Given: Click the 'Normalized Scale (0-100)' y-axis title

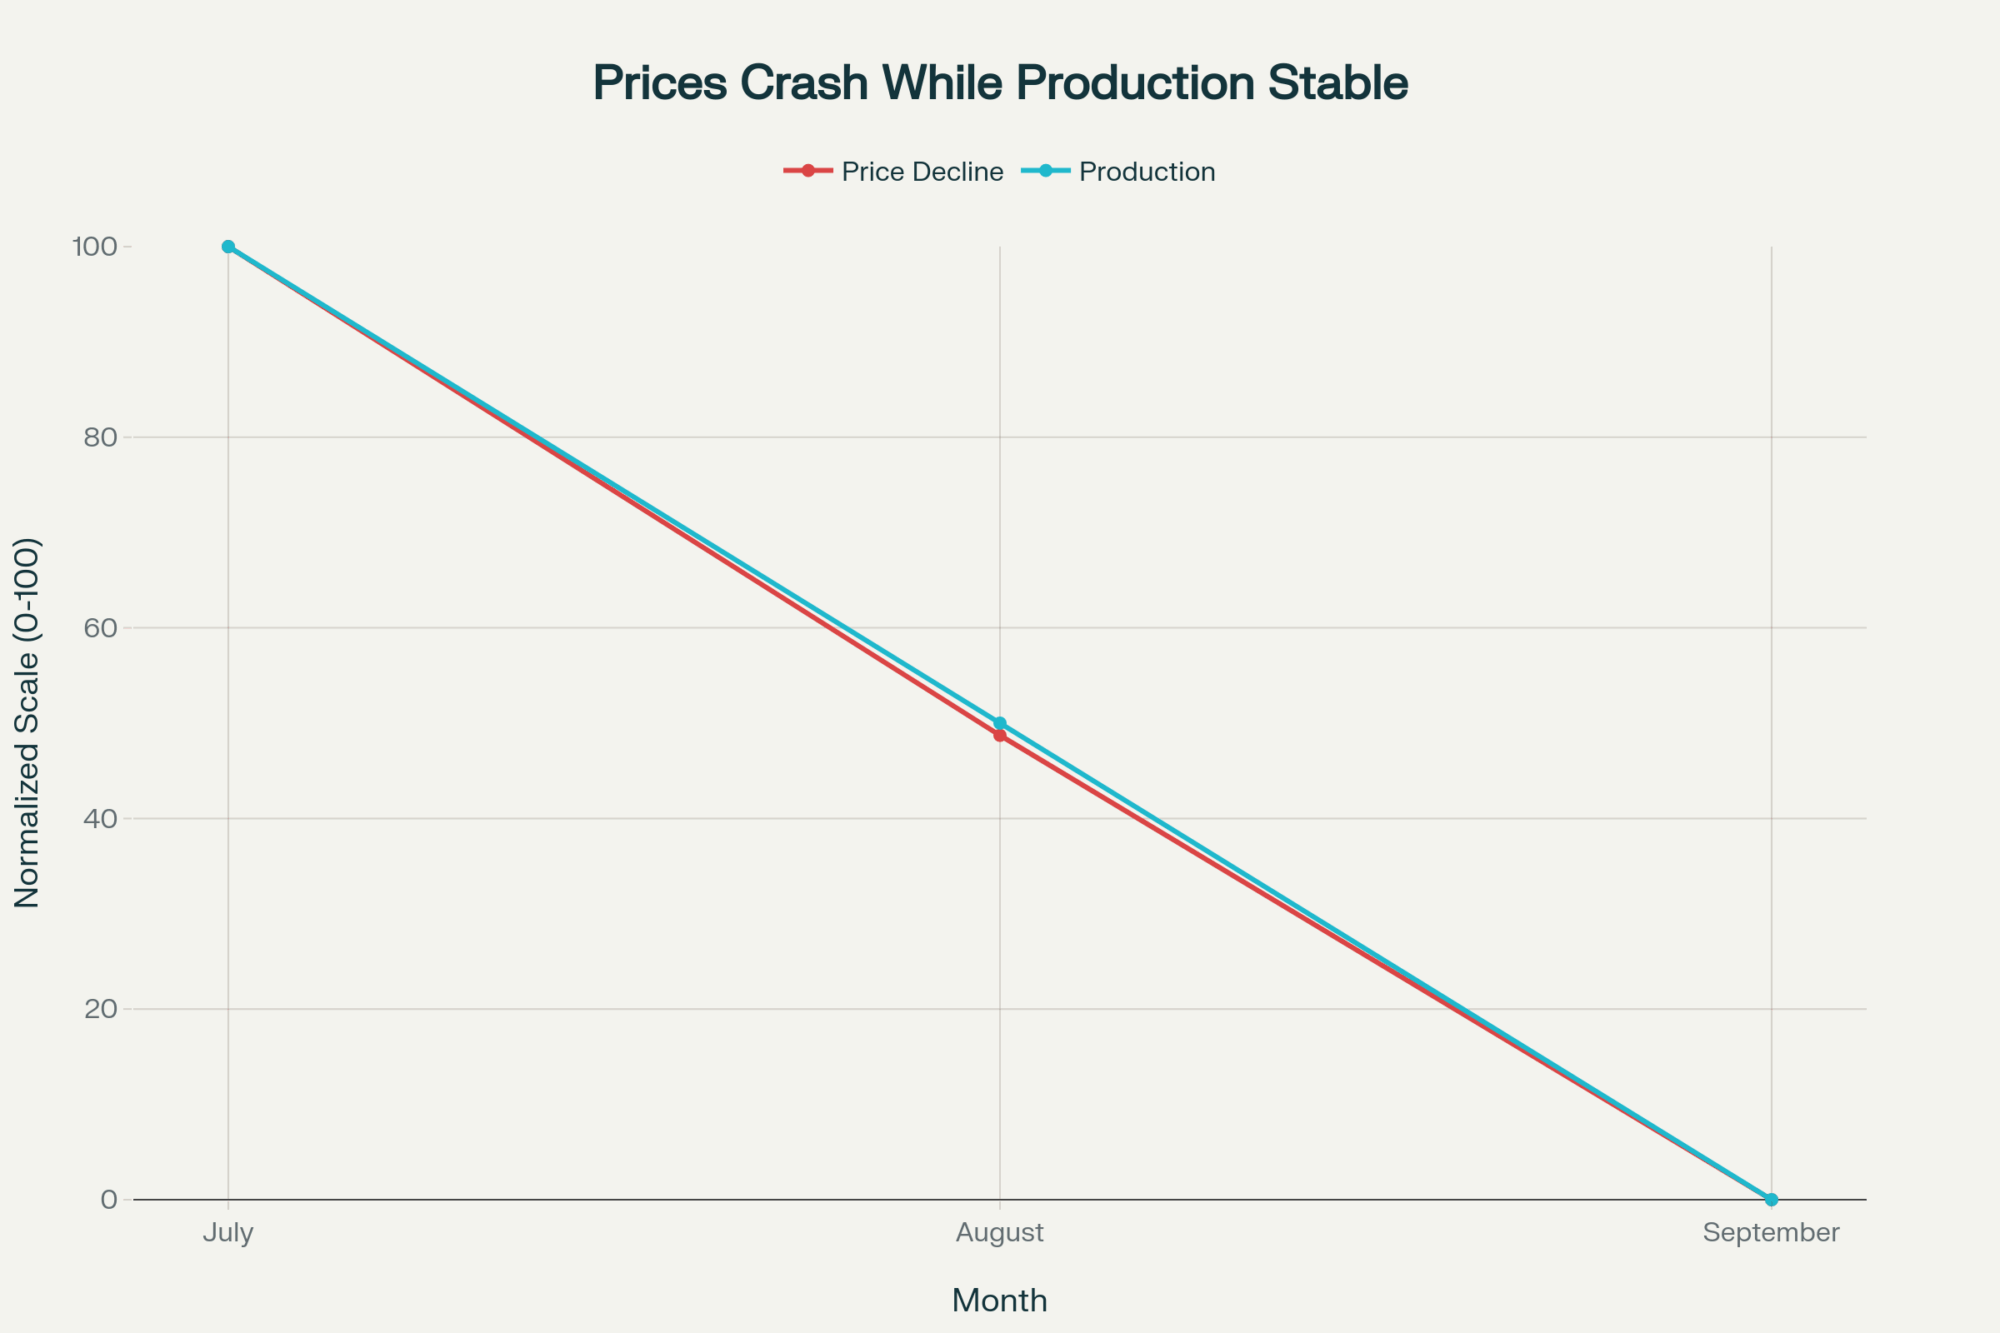Looking at the screenshot, I should [28, 723].
